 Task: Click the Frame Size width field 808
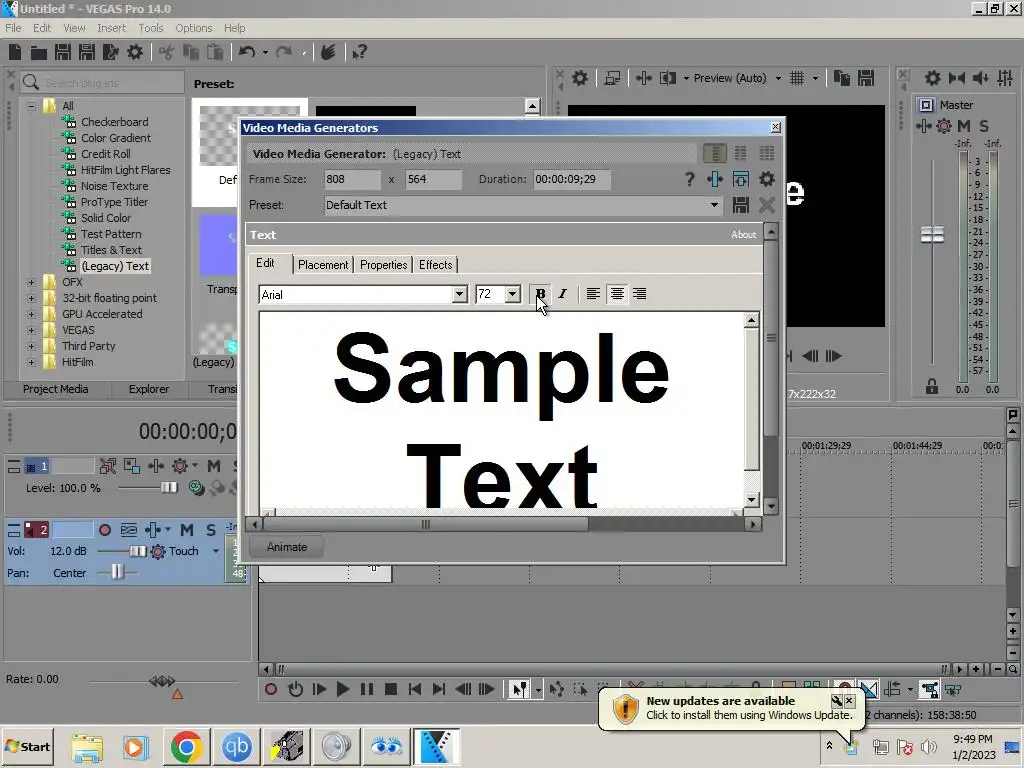click(x=352, y=179)
